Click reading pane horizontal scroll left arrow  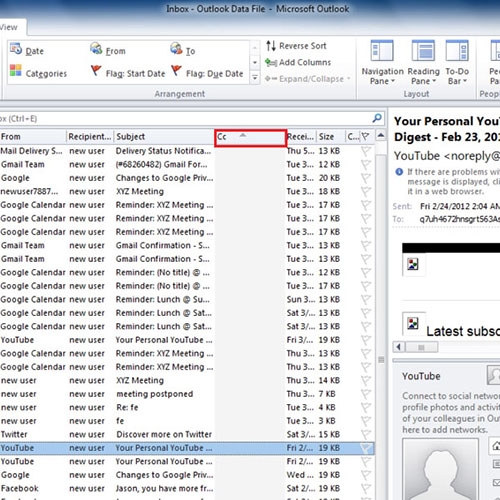tap(398, 347)
